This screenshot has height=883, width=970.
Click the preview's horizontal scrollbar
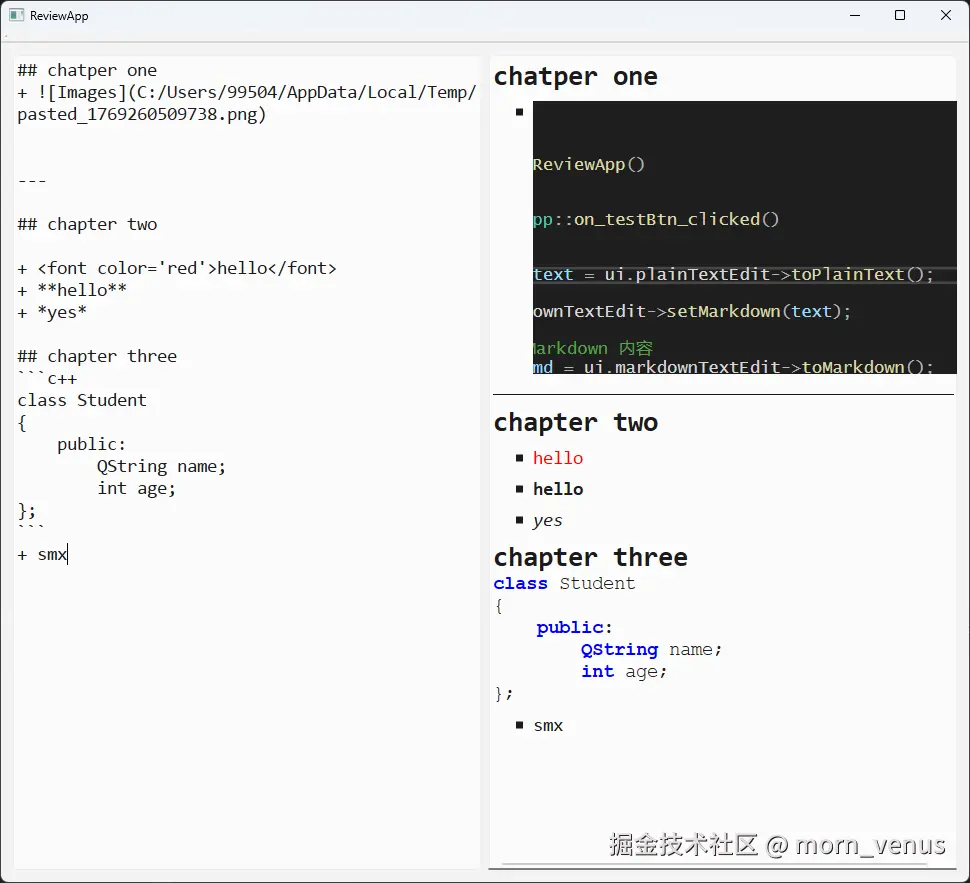point(715,863)
